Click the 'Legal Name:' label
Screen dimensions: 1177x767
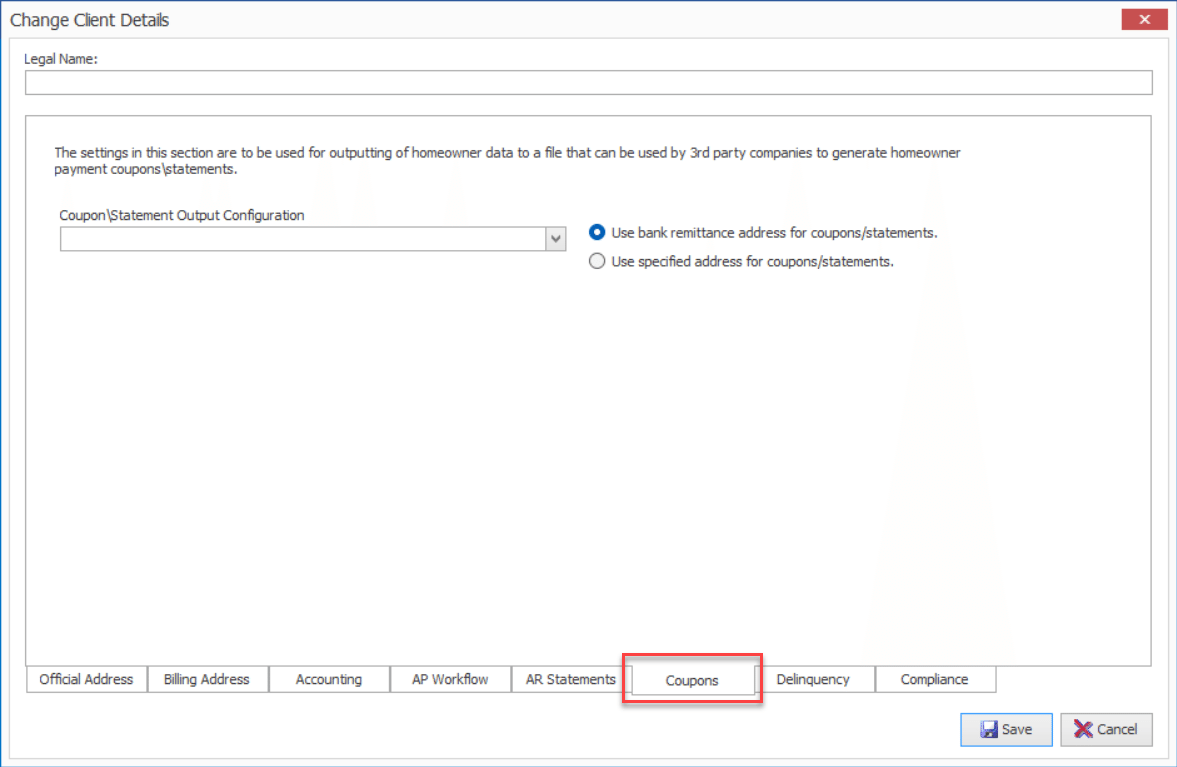click(61, 59)
